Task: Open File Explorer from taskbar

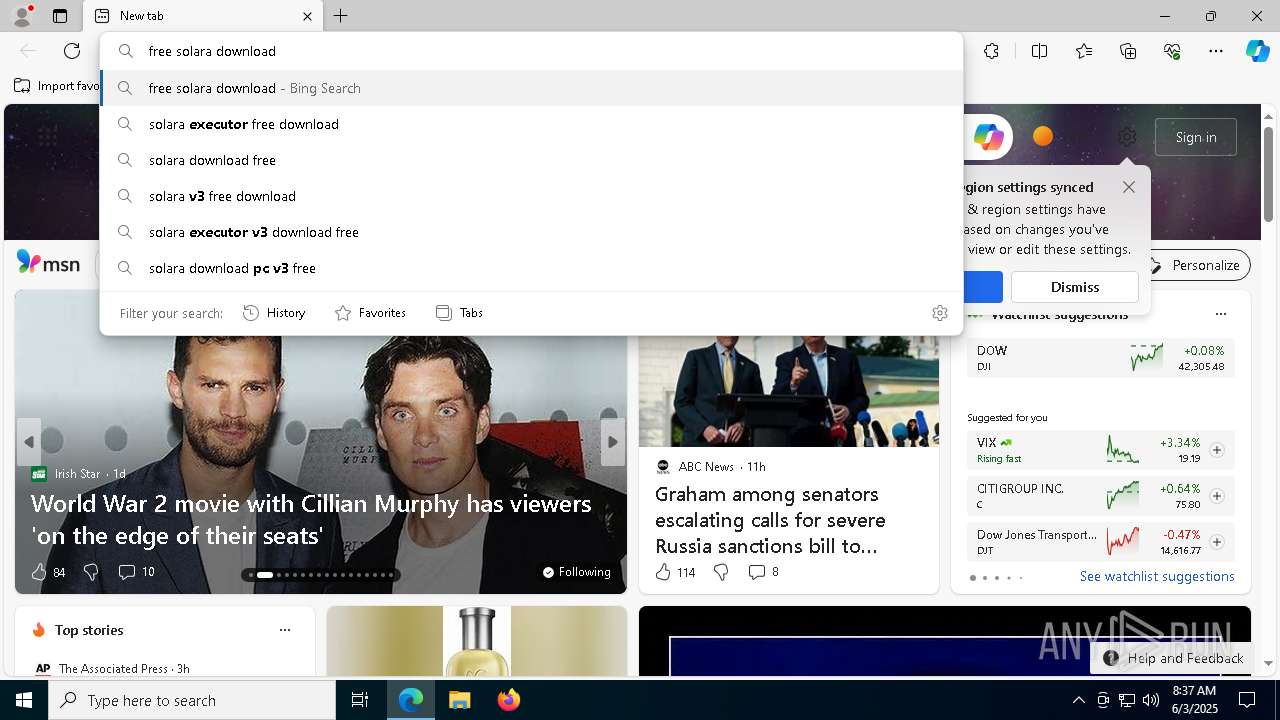Action: tap(459, 700)
